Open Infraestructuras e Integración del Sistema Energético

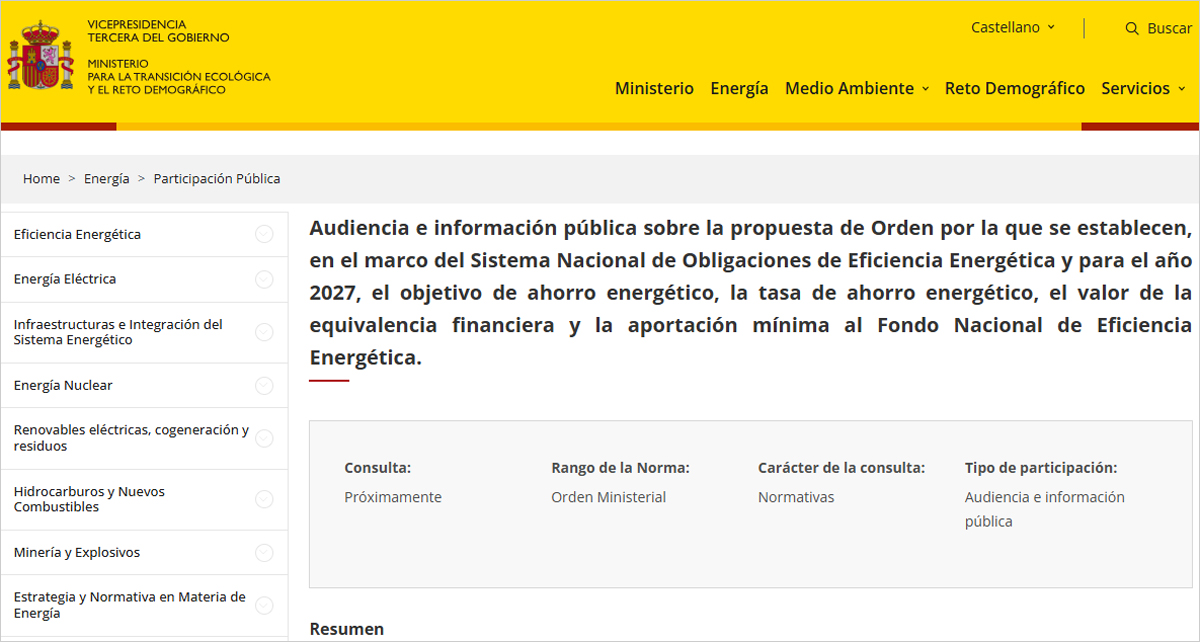click(118, 332)
